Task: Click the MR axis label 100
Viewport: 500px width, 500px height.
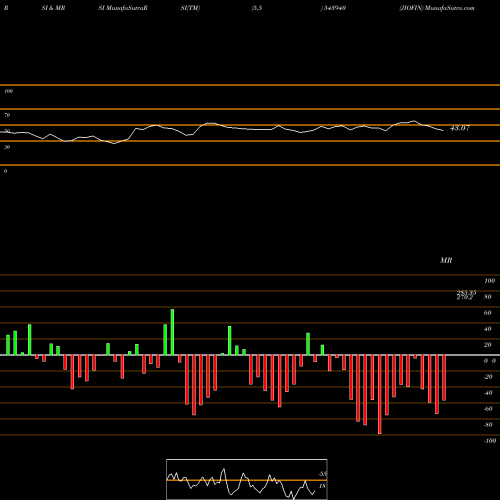Action: coord(489,281)
